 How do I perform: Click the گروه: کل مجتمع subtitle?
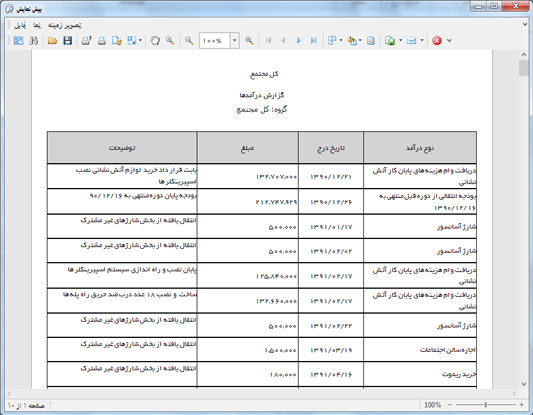coord(262,109)
